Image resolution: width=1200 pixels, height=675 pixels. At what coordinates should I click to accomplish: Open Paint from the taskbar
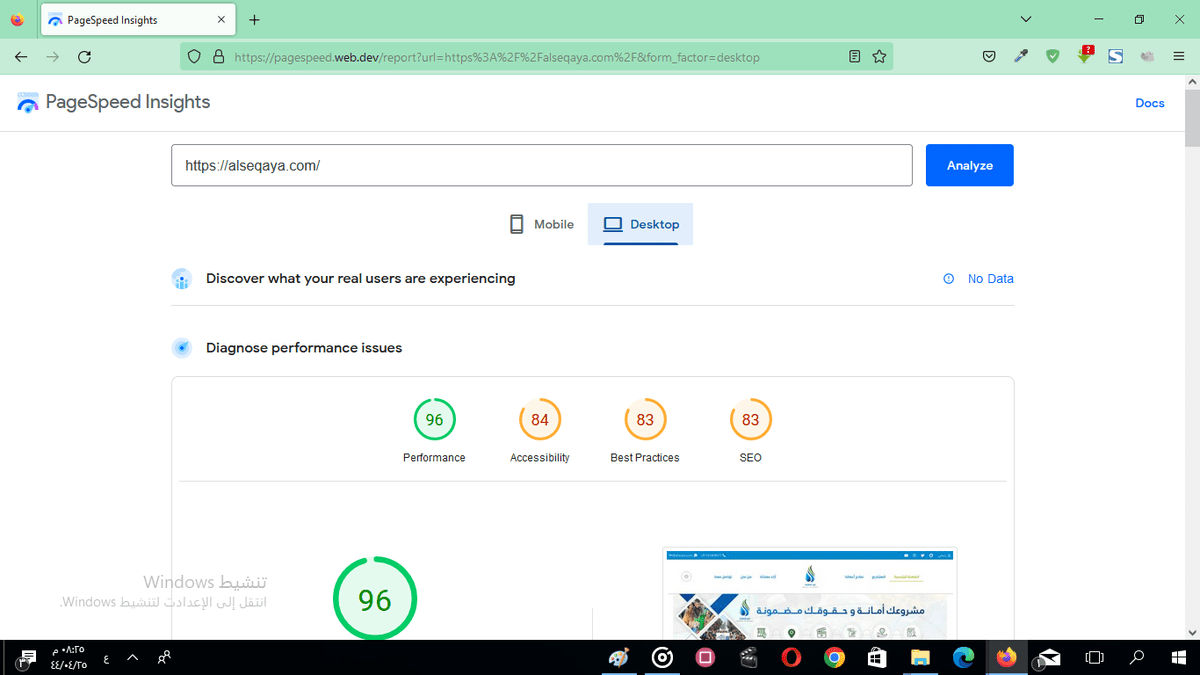pyautogui.click(x=619, y=657)
